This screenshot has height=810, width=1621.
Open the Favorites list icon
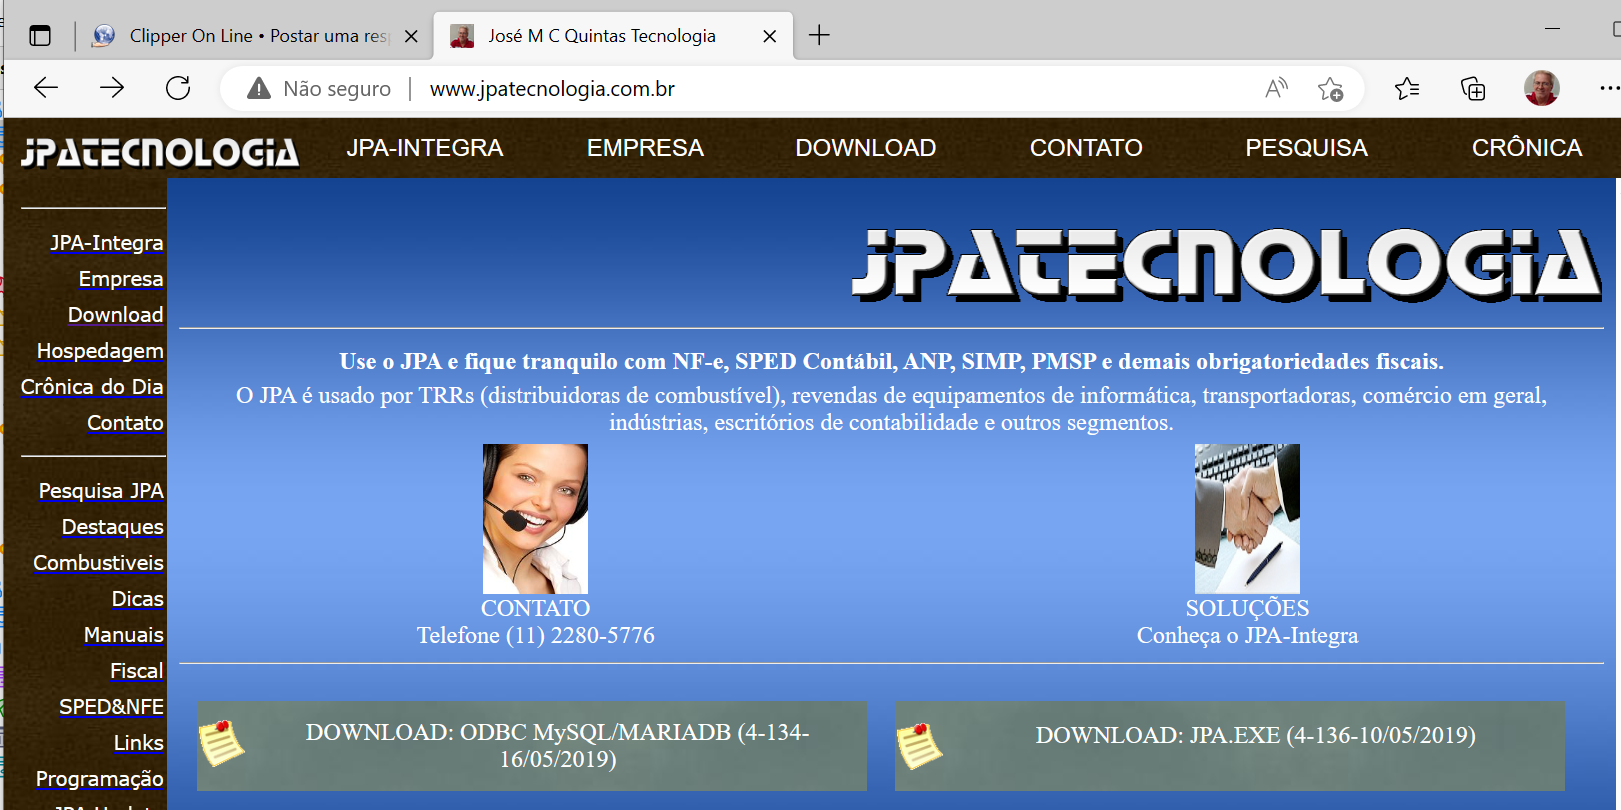point(1407,89)
